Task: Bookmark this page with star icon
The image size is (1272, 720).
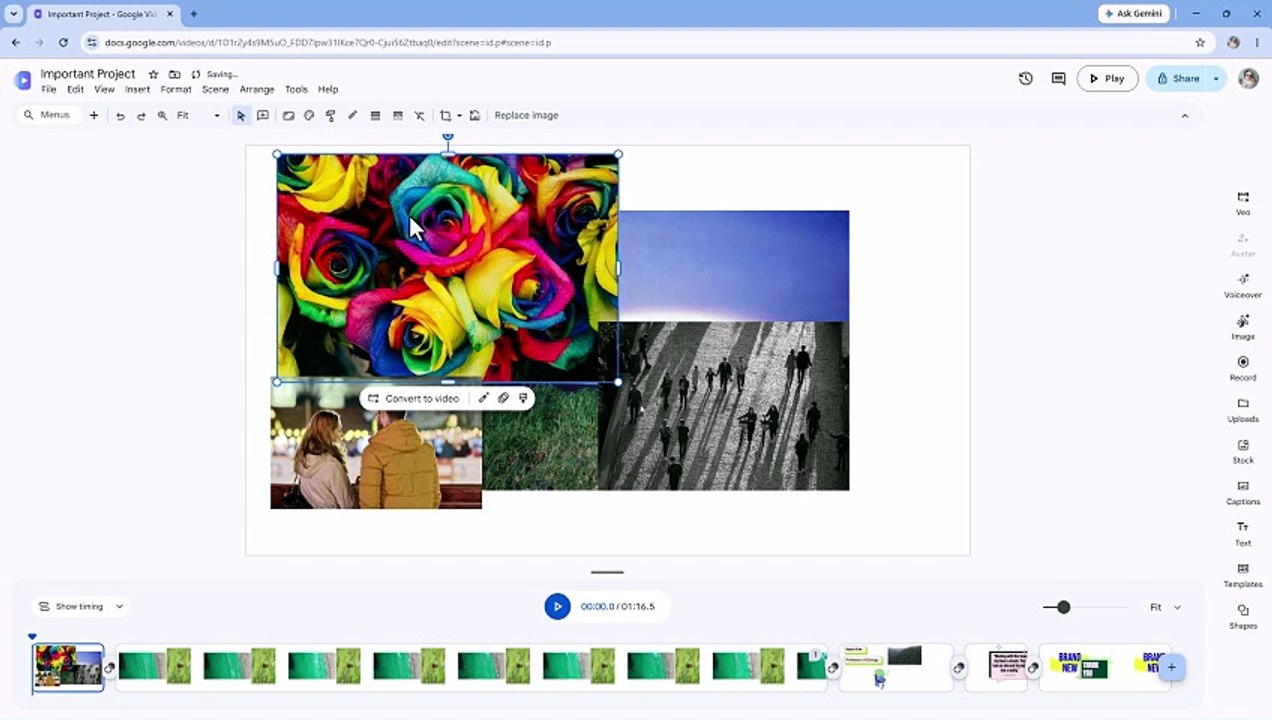Action: tap(1200, 43)
